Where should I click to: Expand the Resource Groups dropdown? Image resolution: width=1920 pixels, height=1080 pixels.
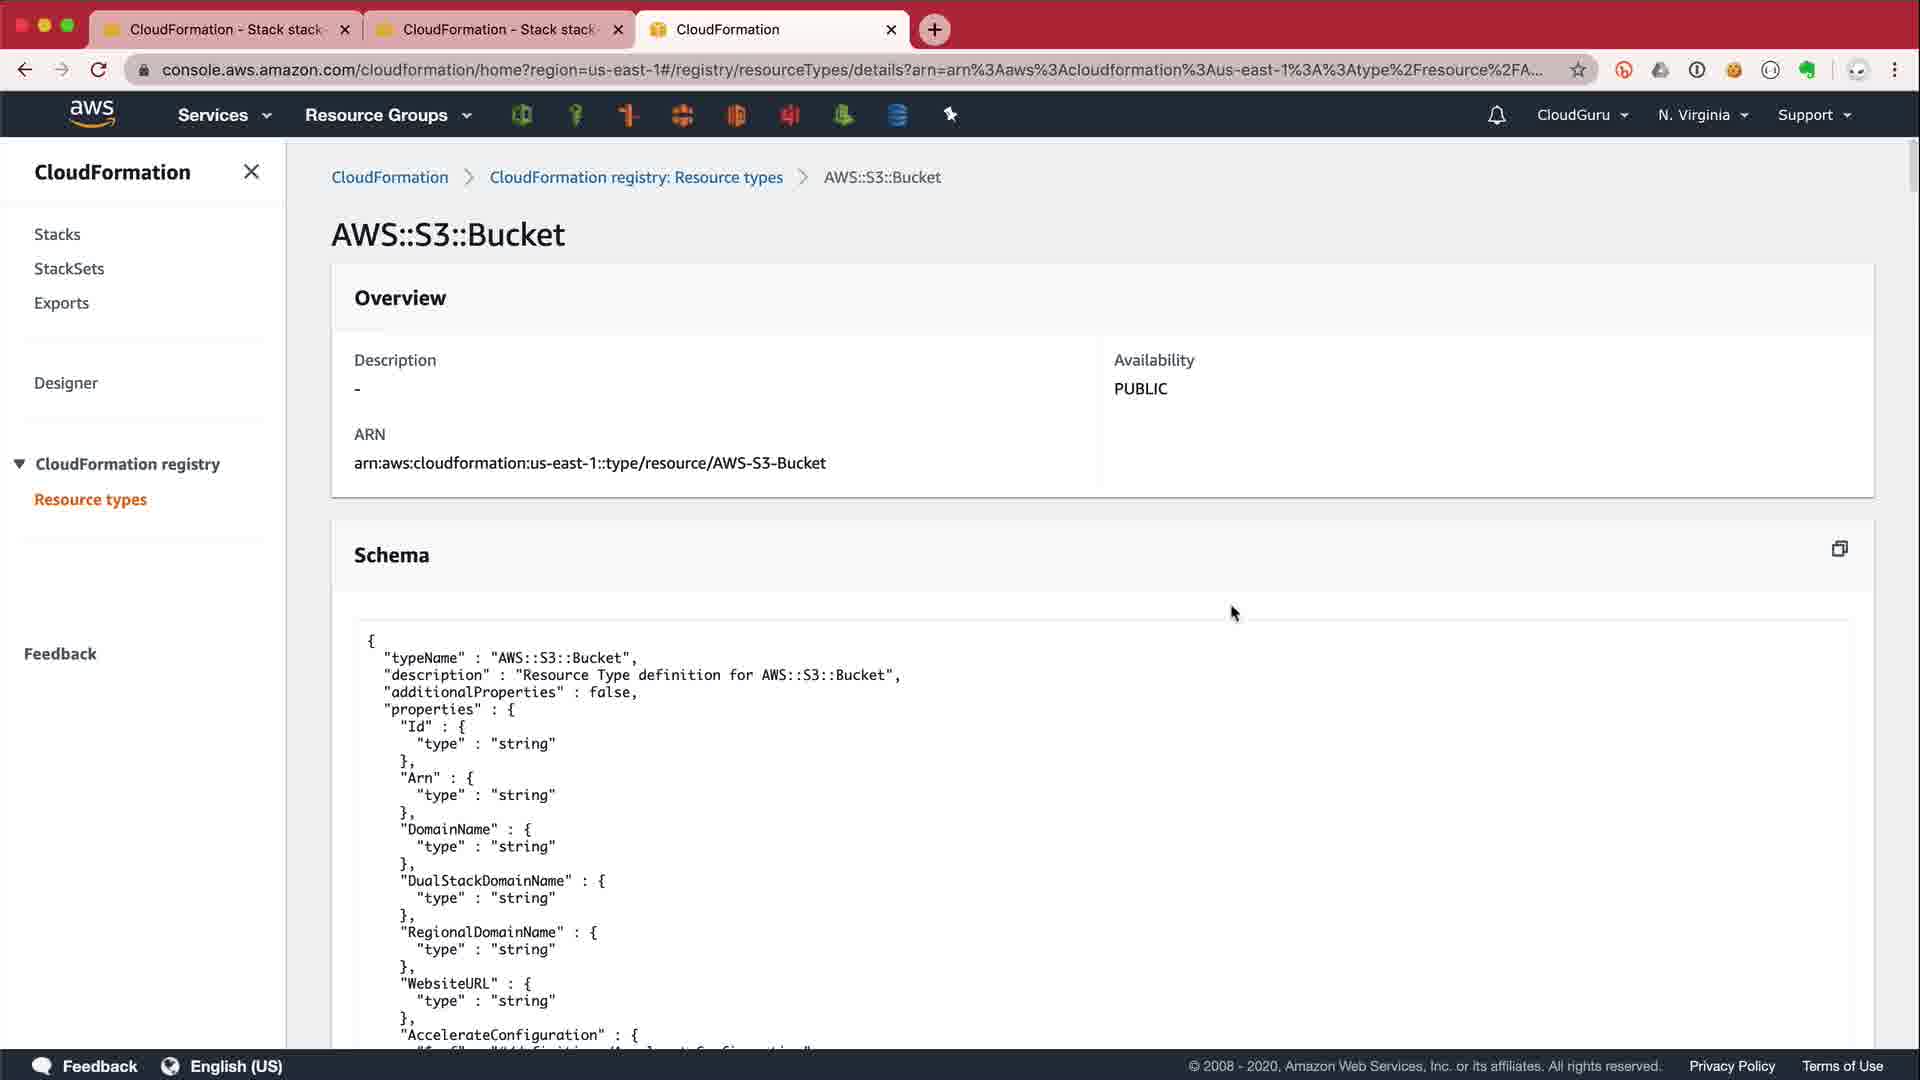point(388,115)
